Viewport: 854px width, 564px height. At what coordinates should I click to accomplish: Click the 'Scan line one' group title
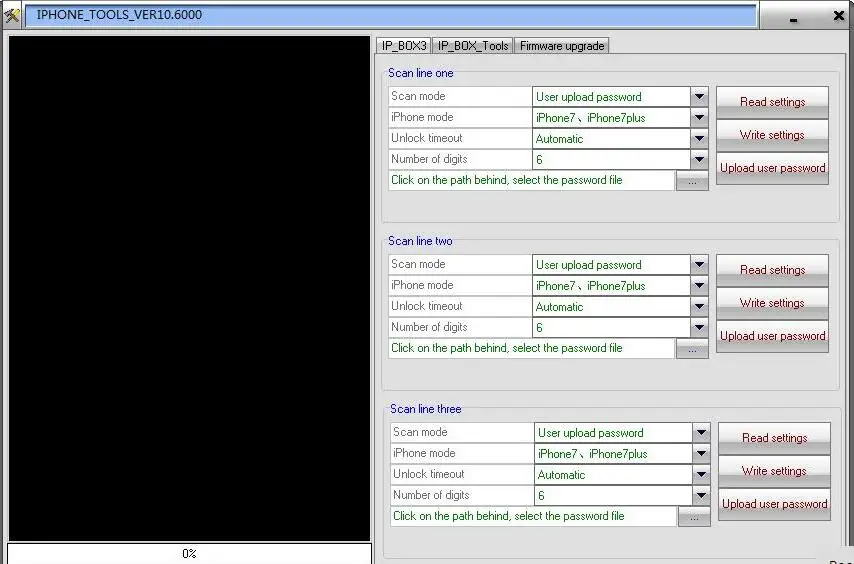coord(420,73)
